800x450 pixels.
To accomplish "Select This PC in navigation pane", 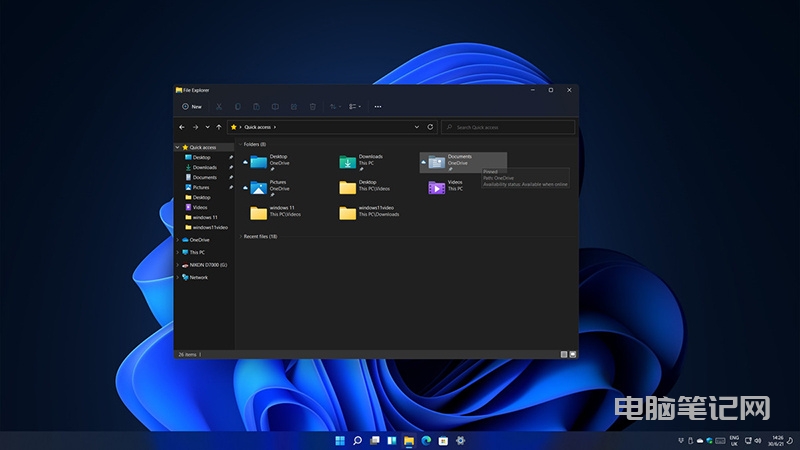I will [x=194, y=253].
